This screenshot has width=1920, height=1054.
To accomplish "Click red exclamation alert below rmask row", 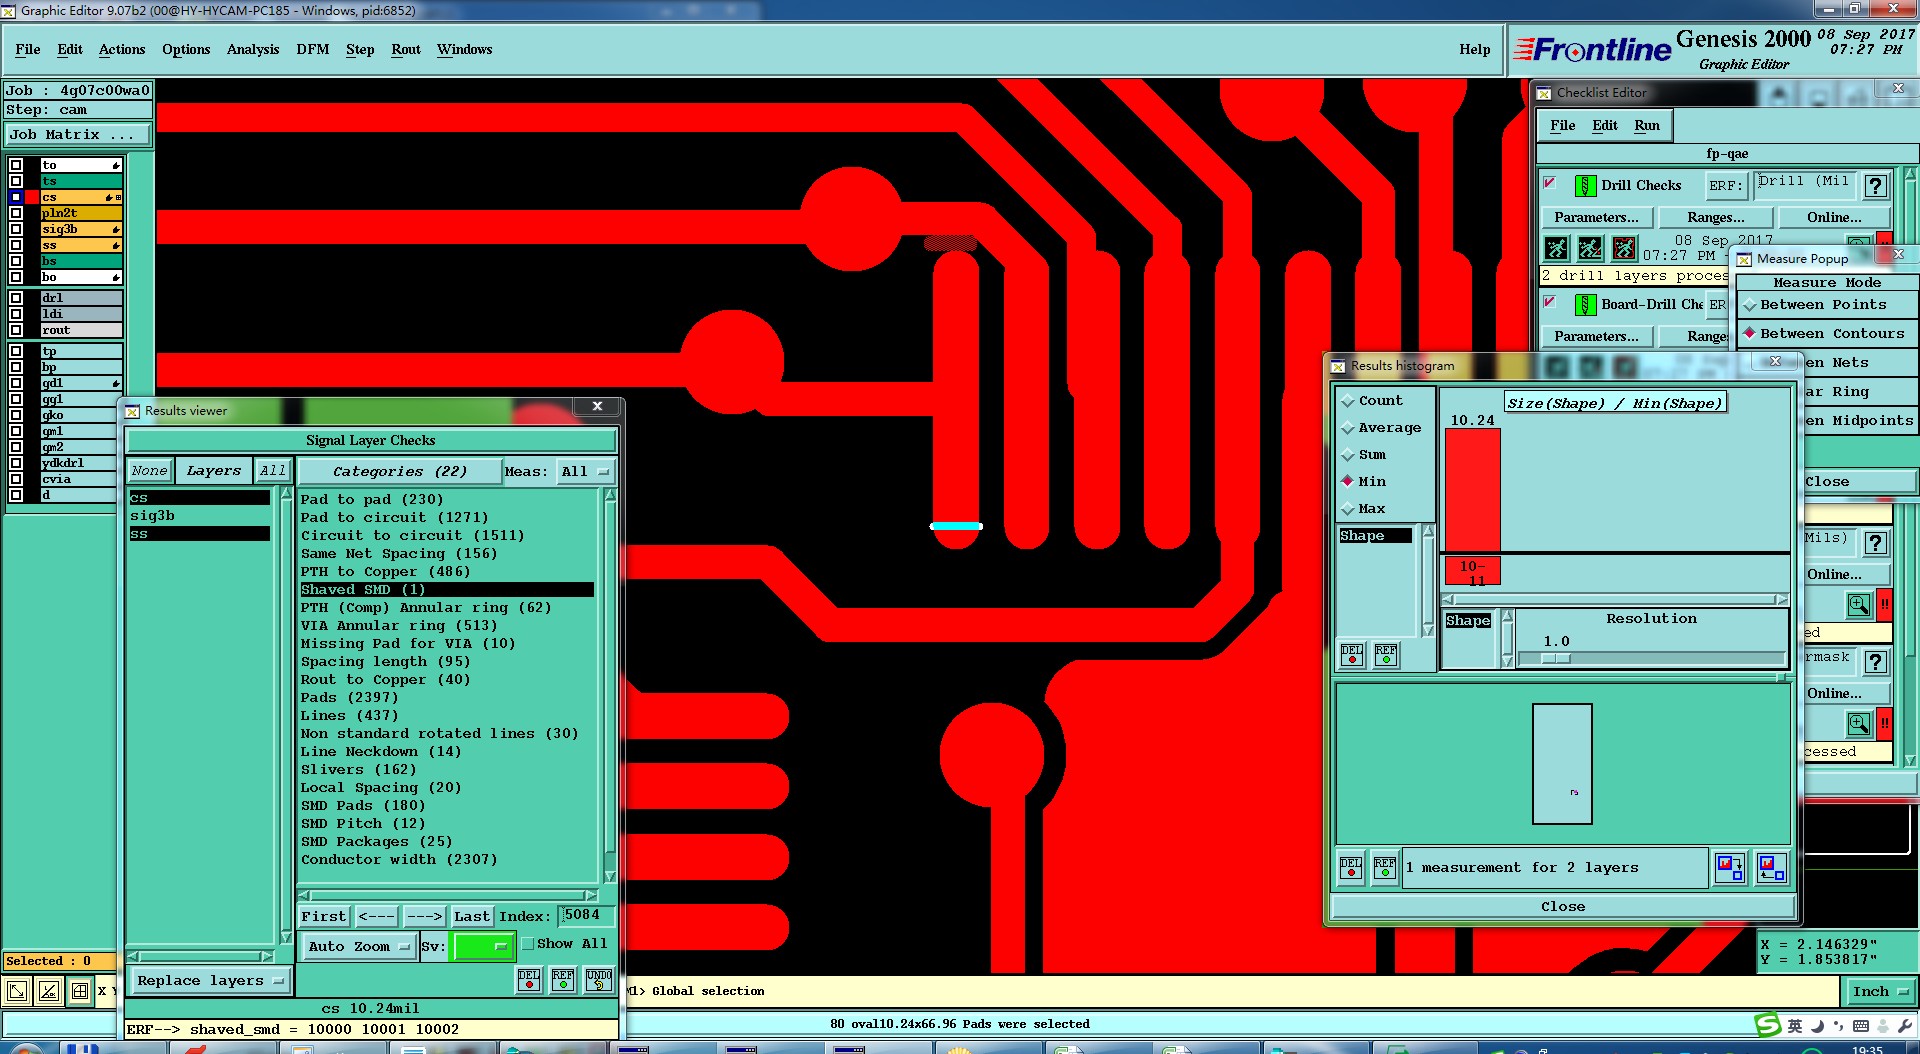I will [x=1885, y=722].
